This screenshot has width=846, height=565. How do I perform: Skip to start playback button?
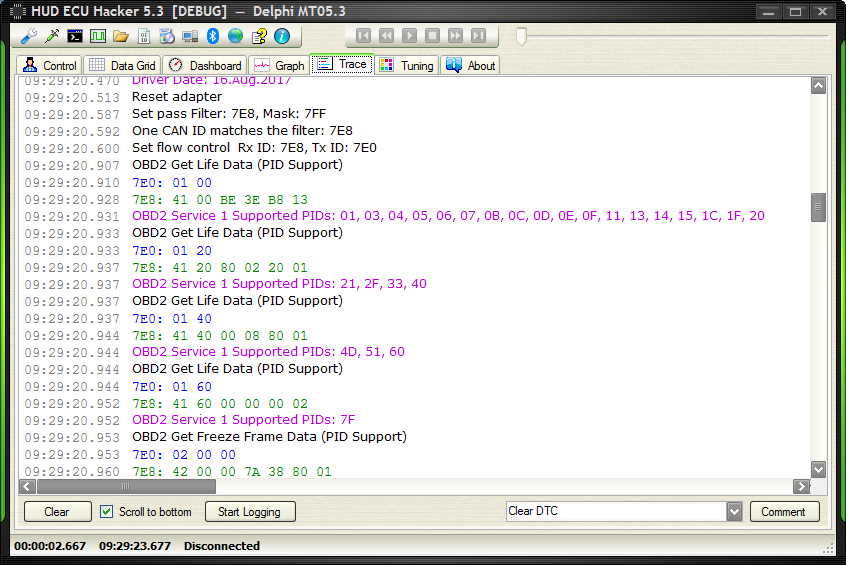tap(364, 36)
